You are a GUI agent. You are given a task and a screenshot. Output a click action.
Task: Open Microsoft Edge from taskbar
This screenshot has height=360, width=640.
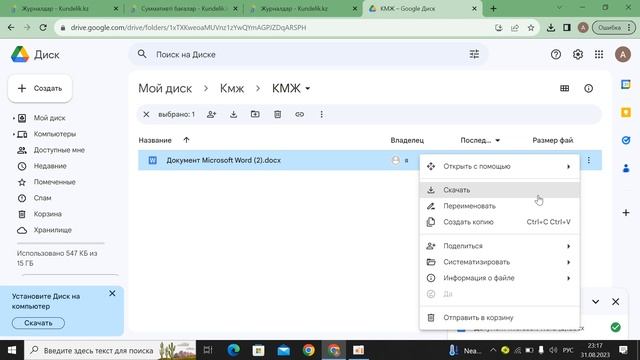(233, 350)
